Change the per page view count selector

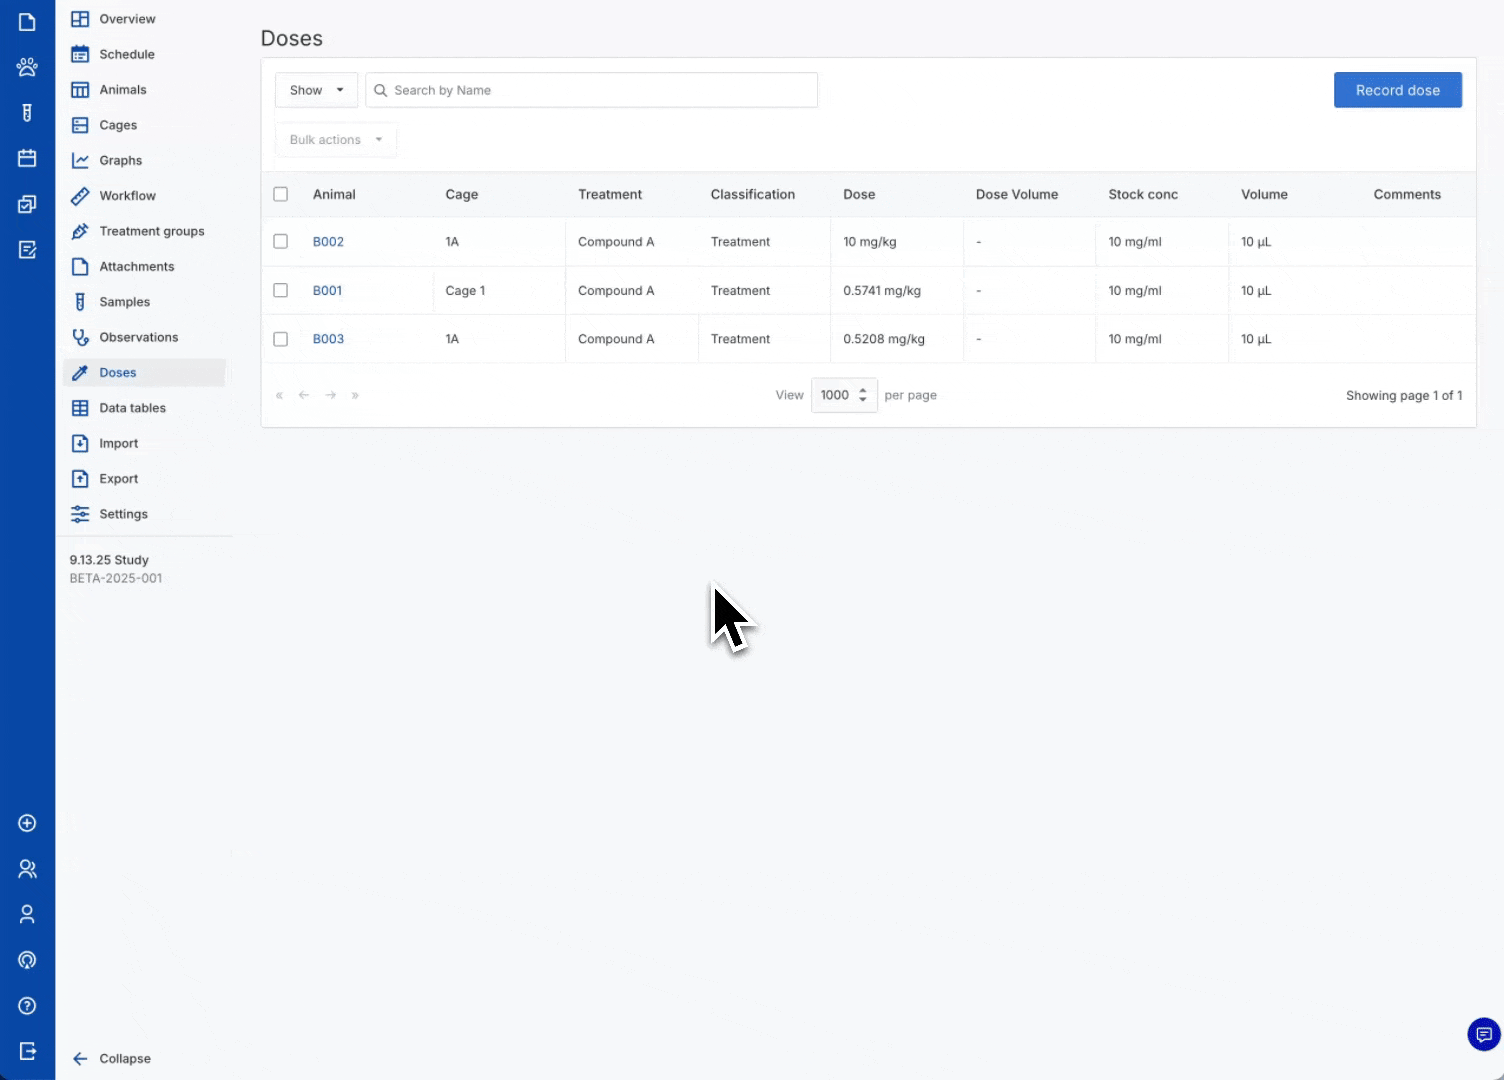coord(843,395)
